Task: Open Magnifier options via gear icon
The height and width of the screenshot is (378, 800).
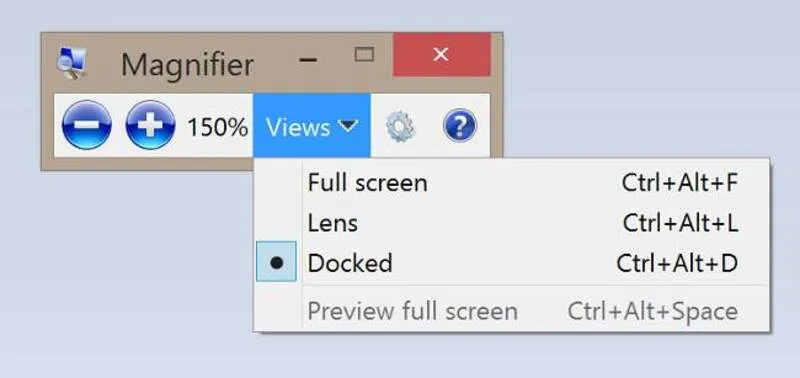Action: 400,127
